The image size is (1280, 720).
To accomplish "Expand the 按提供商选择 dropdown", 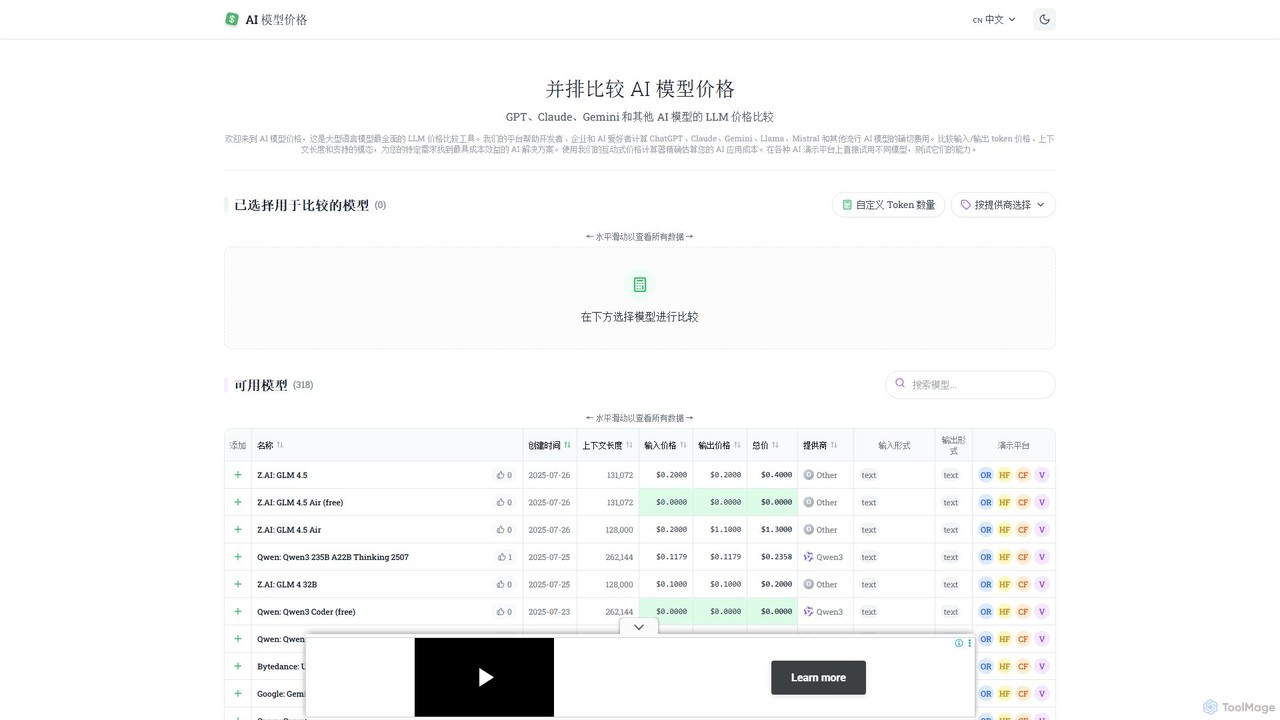I will [x=1003, y=205].
